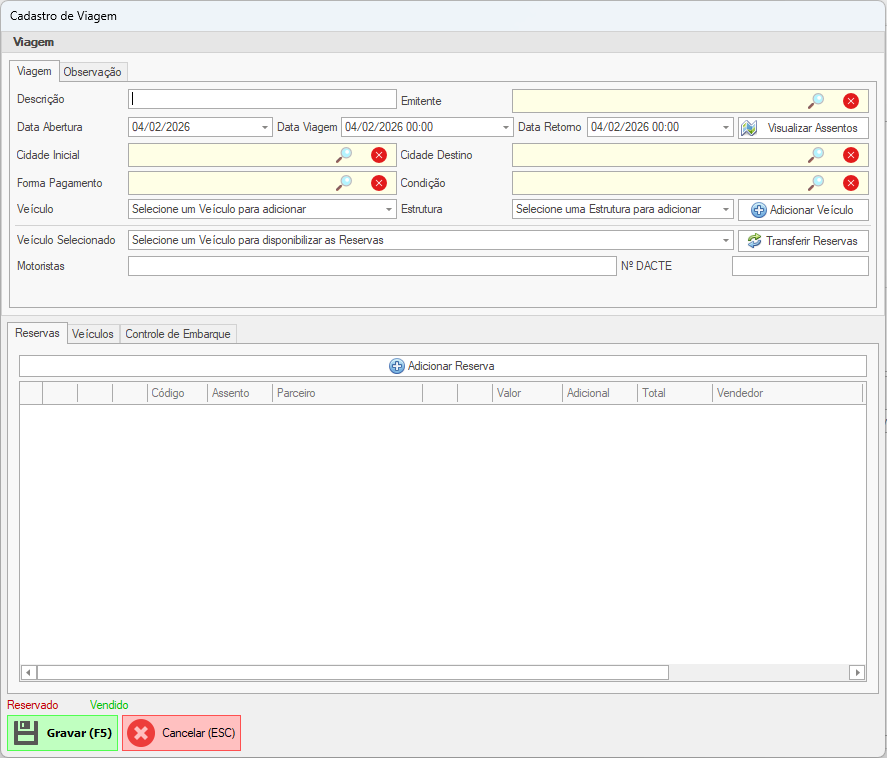Switch to the Observação tab
The width and height of the screenshot is (887, 758).
point(92,72)
